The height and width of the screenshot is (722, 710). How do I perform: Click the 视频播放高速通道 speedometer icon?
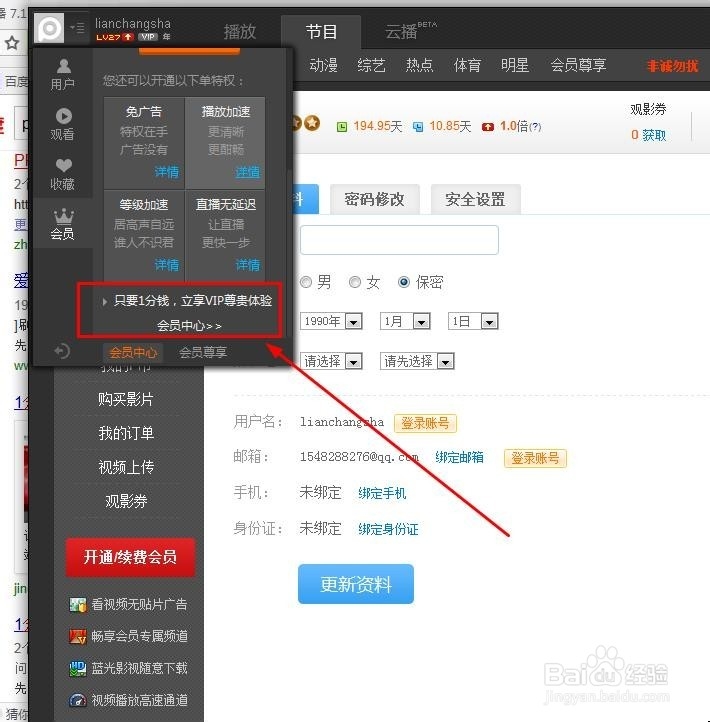click(78, 700)
